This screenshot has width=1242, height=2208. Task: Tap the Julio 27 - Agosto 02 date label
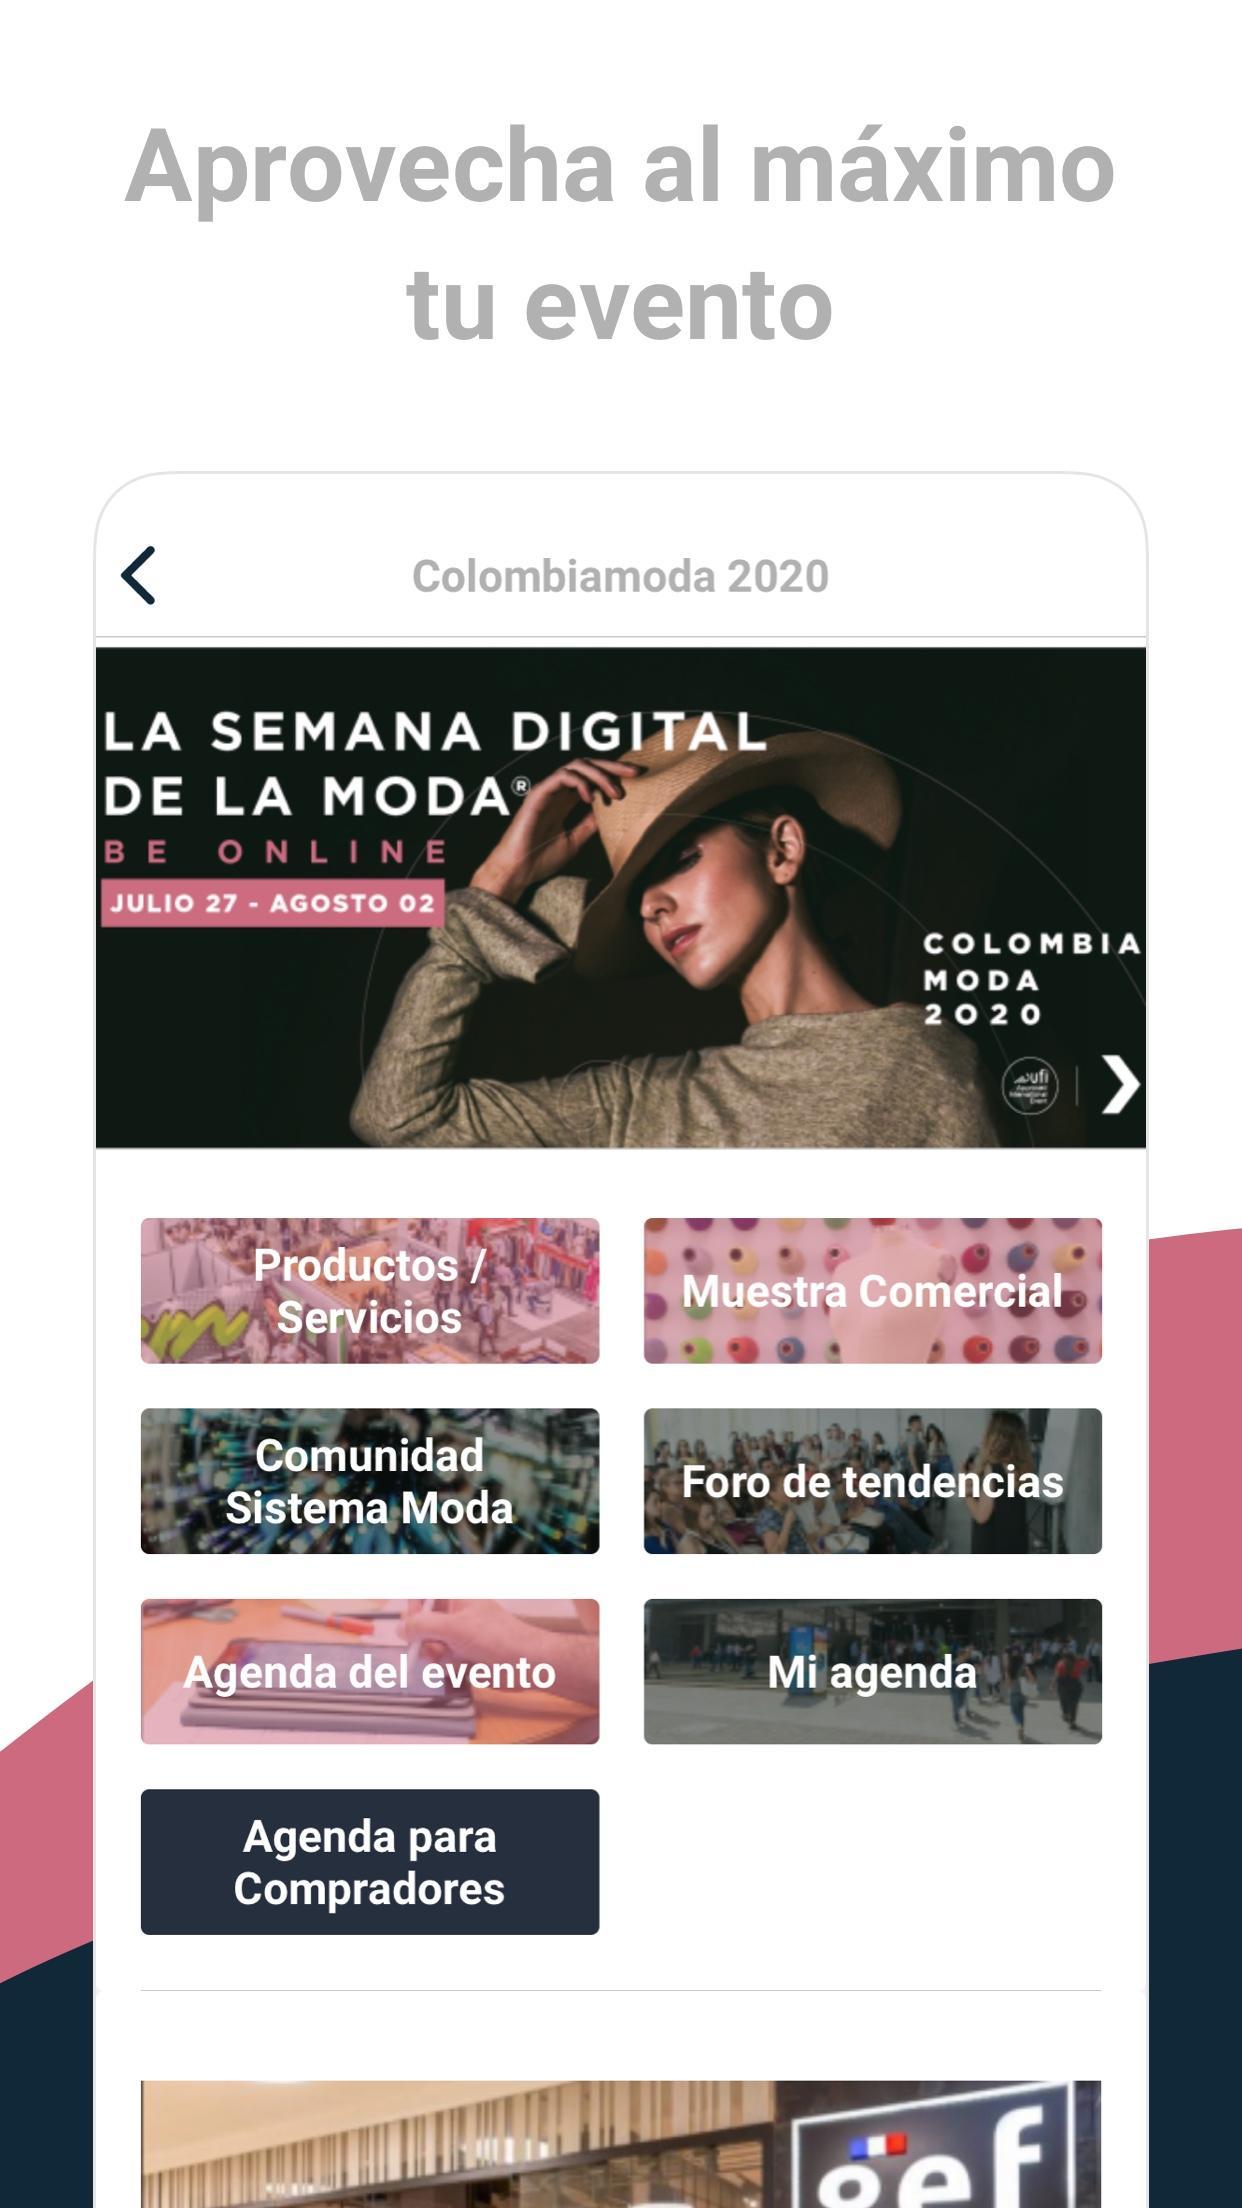pos(272,903)
